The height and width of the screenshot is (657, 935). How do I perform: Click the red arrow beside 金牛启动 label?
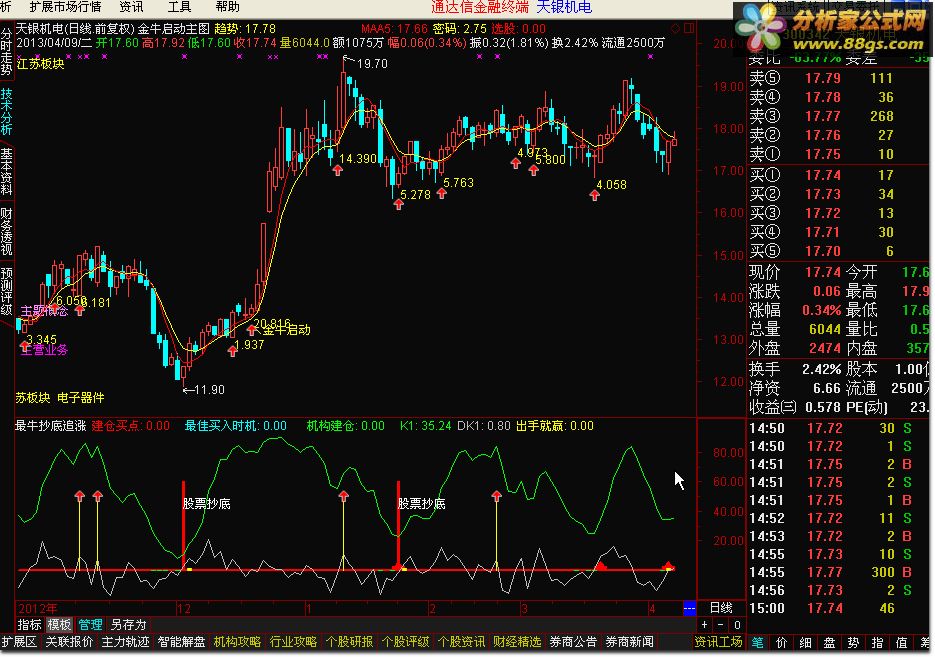click(x=251, y=330)
